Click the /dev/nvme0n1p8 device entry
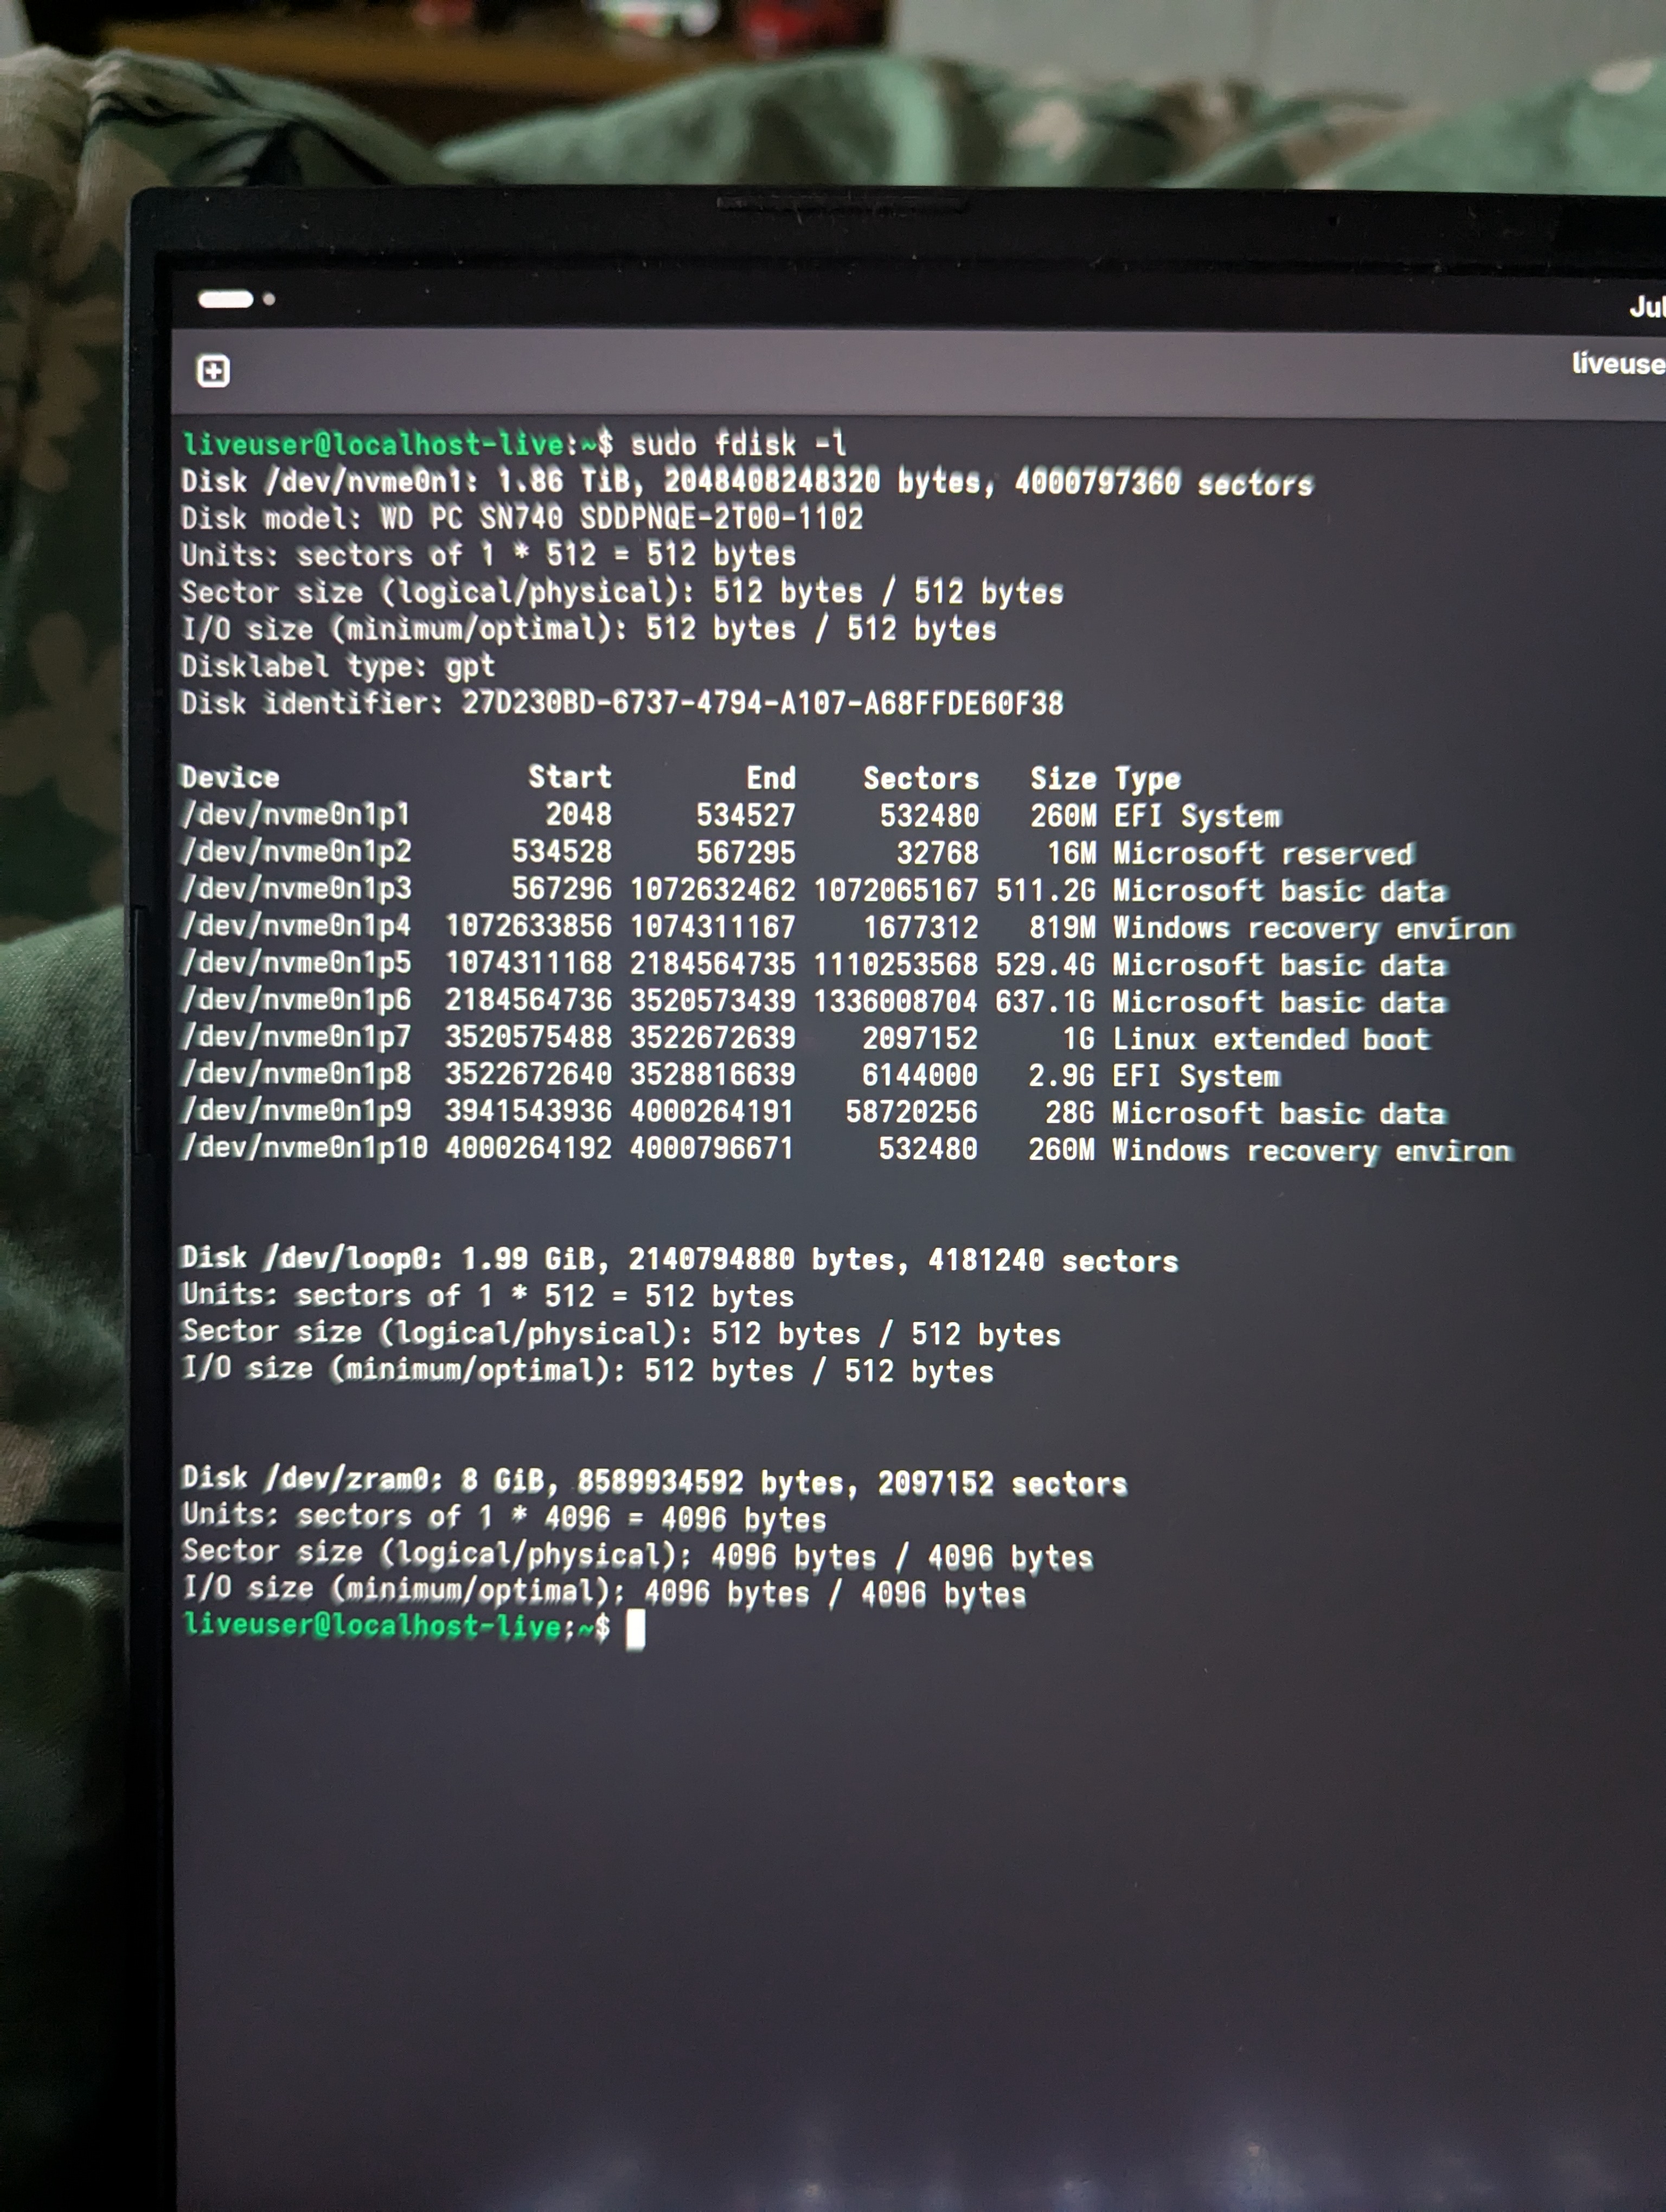This screenshot has width=1666, height=2212. coord(296,1073)
